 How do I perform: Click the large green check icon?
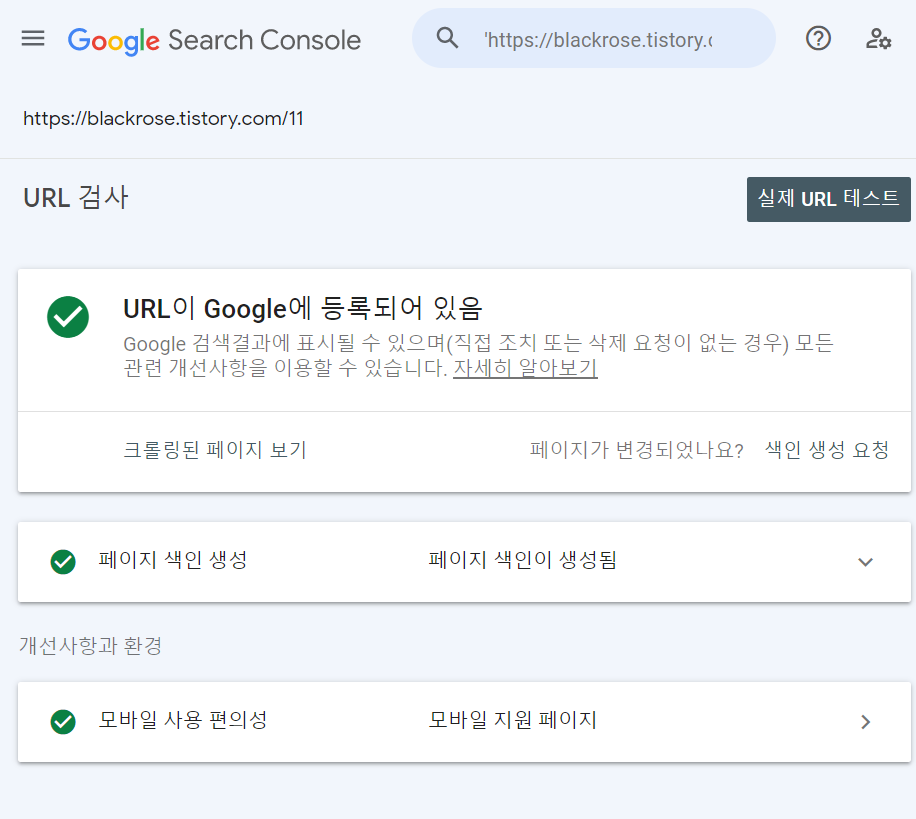(x=68, y=317)
